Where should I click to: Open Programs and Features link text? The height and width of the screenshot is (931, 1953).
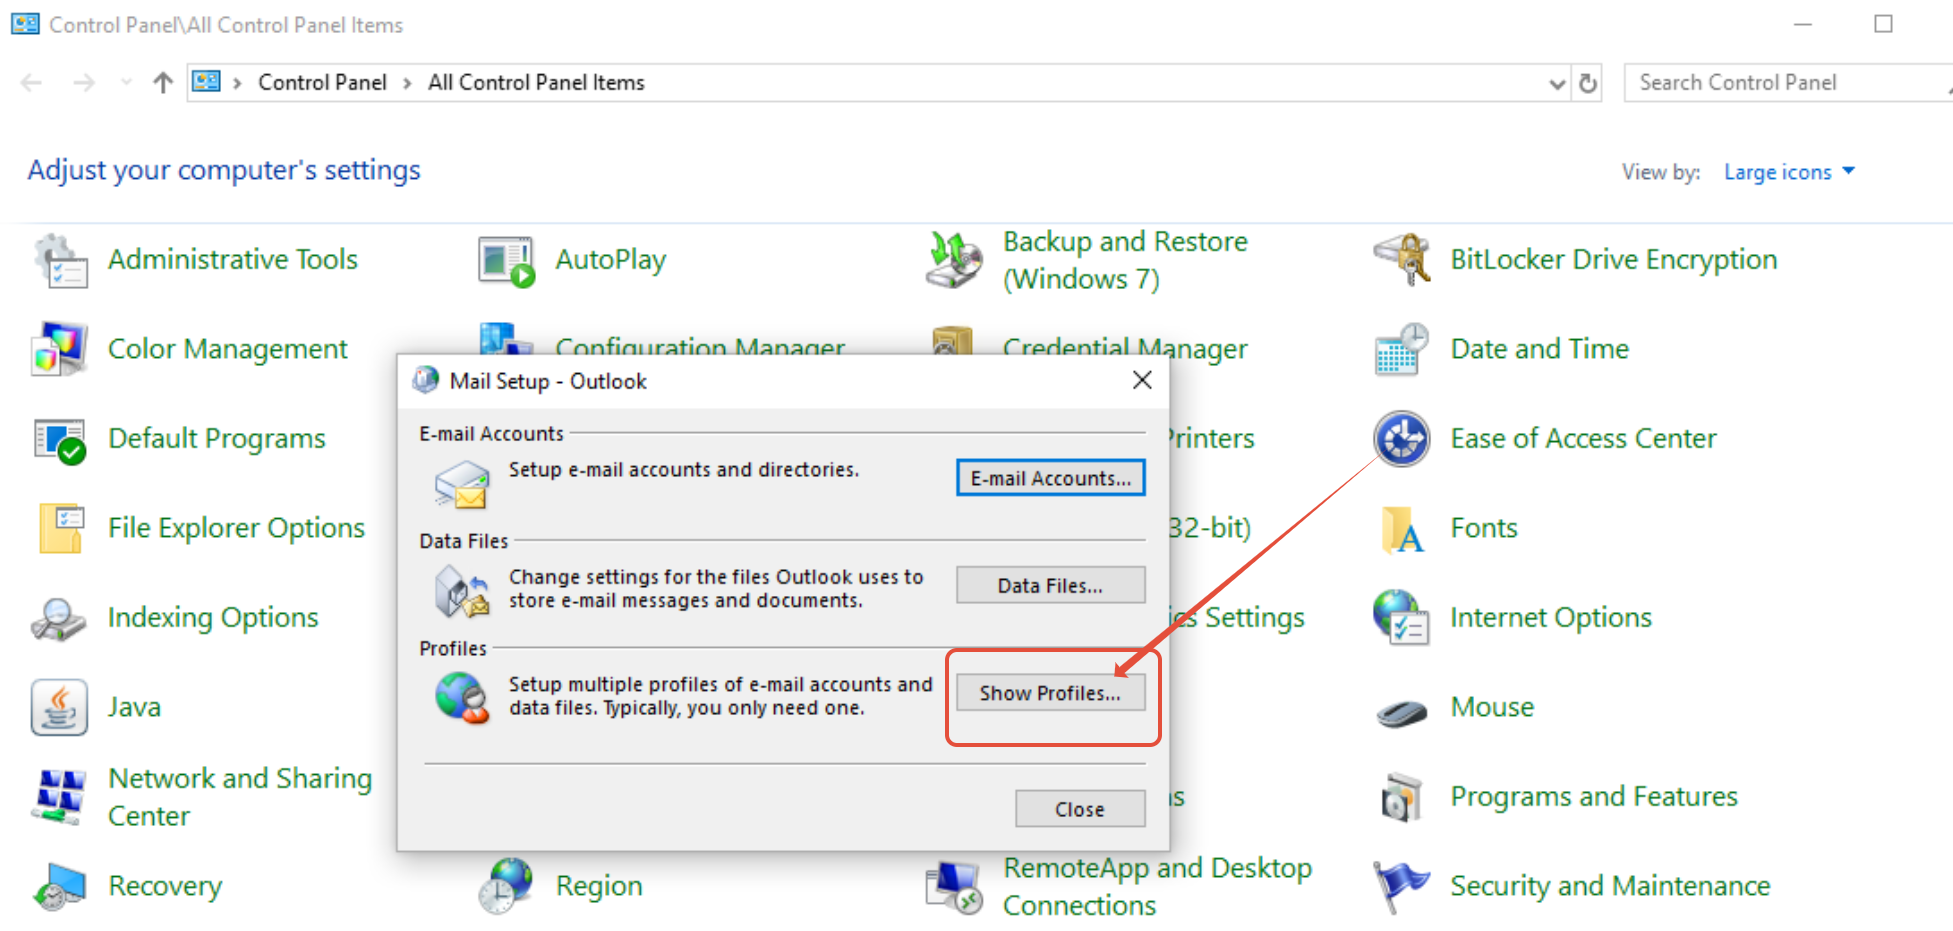pyautogui.click(x=1594, y=797)
